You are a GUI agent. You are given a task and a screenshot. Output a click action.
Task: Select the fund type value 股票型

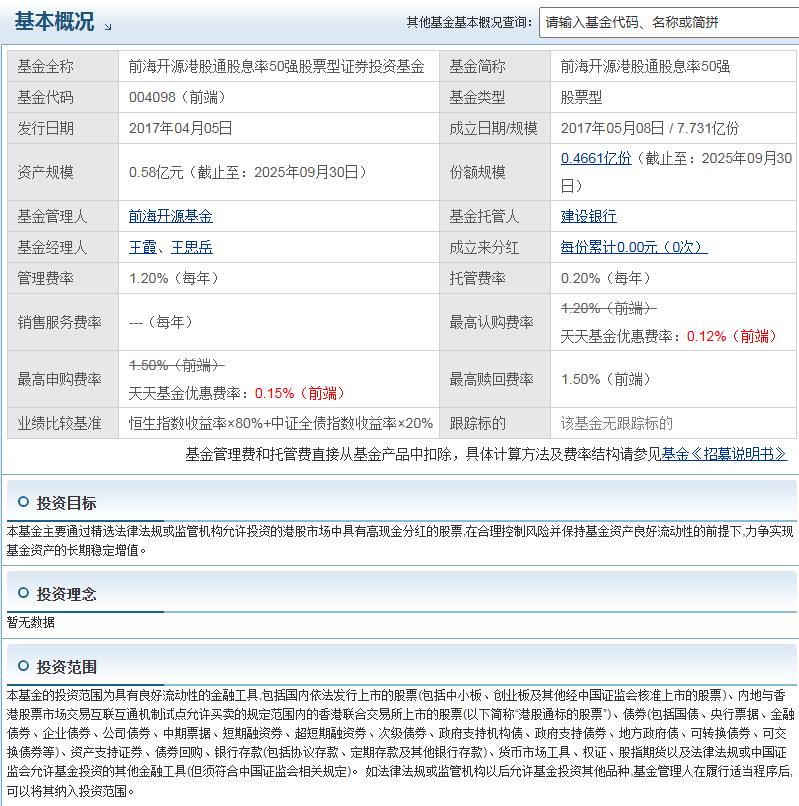tap(582, 97)
